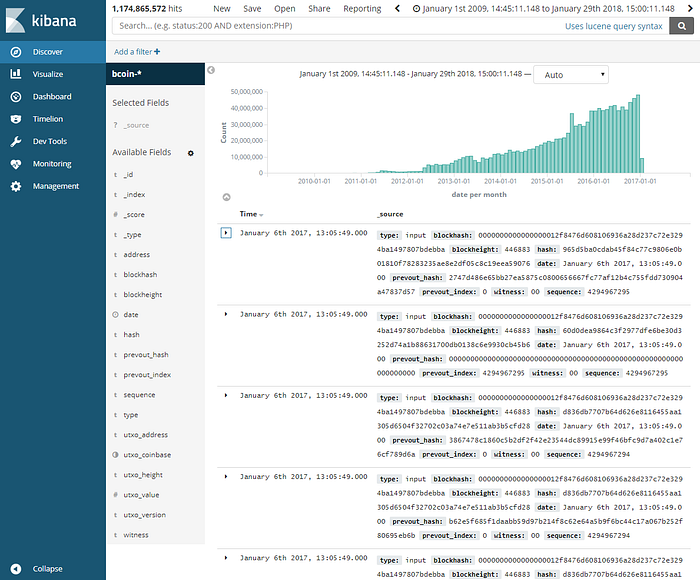700x580 pixels.
Task: Click the Collapse arrow icon in sidebar
Action: (x=16, y=568)
